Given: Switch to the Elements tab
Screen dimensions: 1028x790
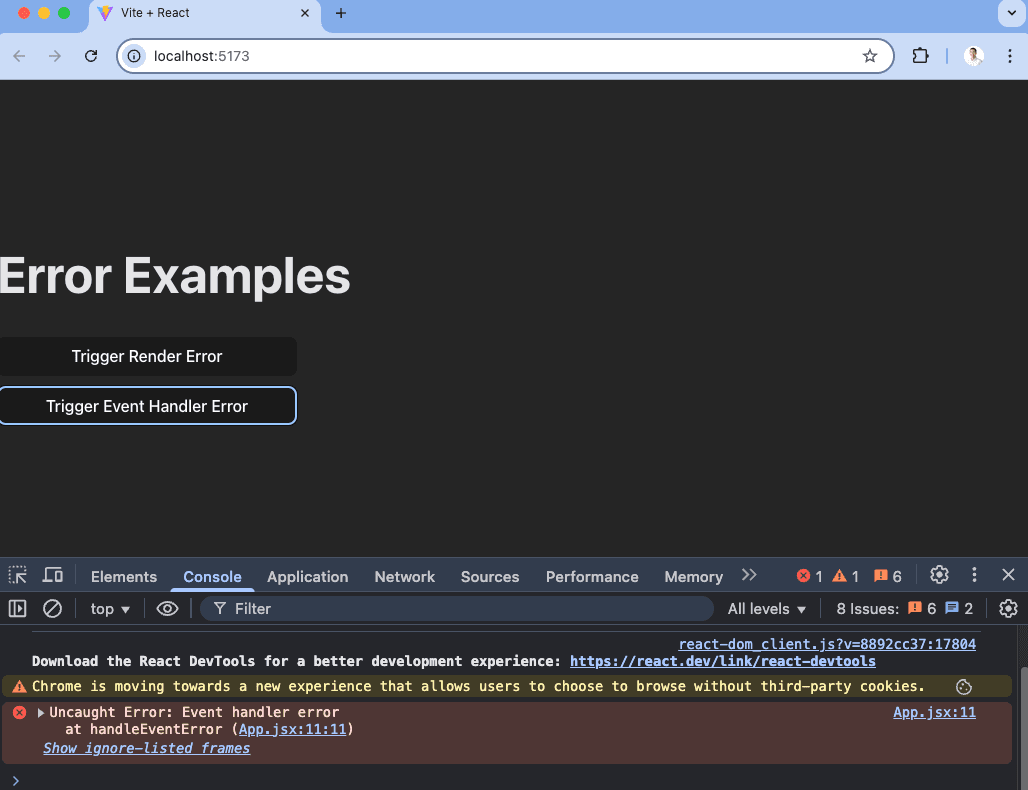Looking at the screenshot, I should [124, 577].
